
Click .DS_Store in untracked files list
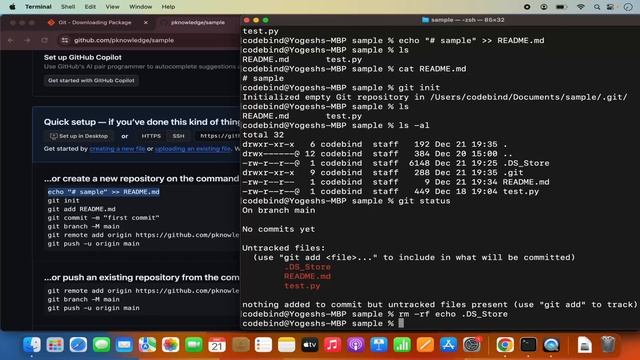(307, 267)
